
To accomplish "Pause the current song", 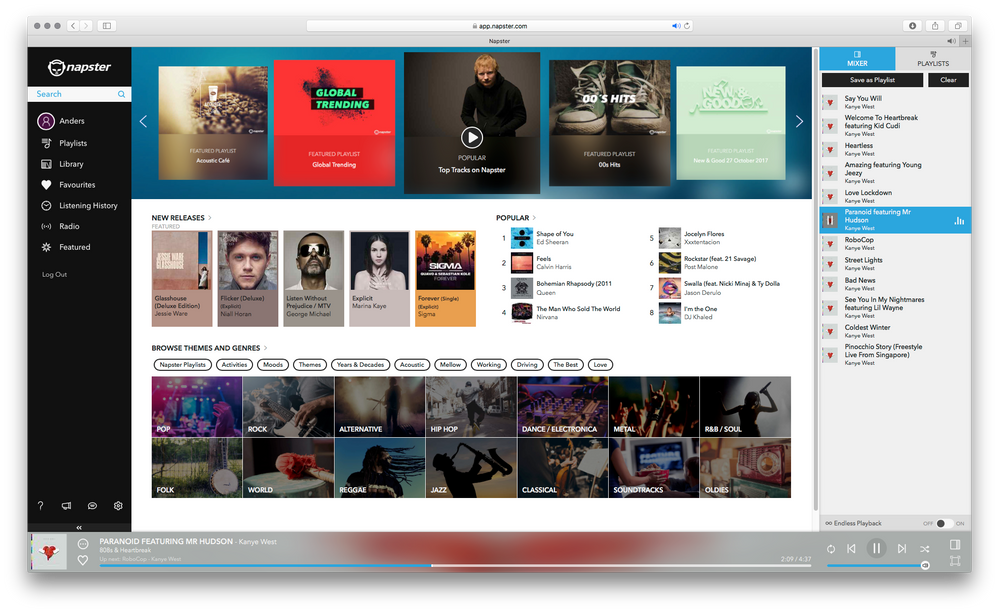I will click(x=876, y=548).
